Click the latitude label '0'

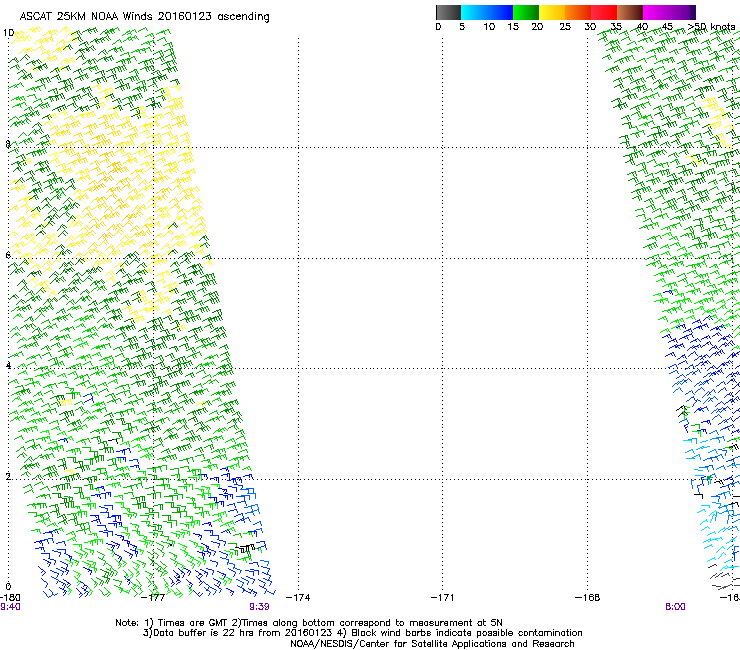pos(8,587)
